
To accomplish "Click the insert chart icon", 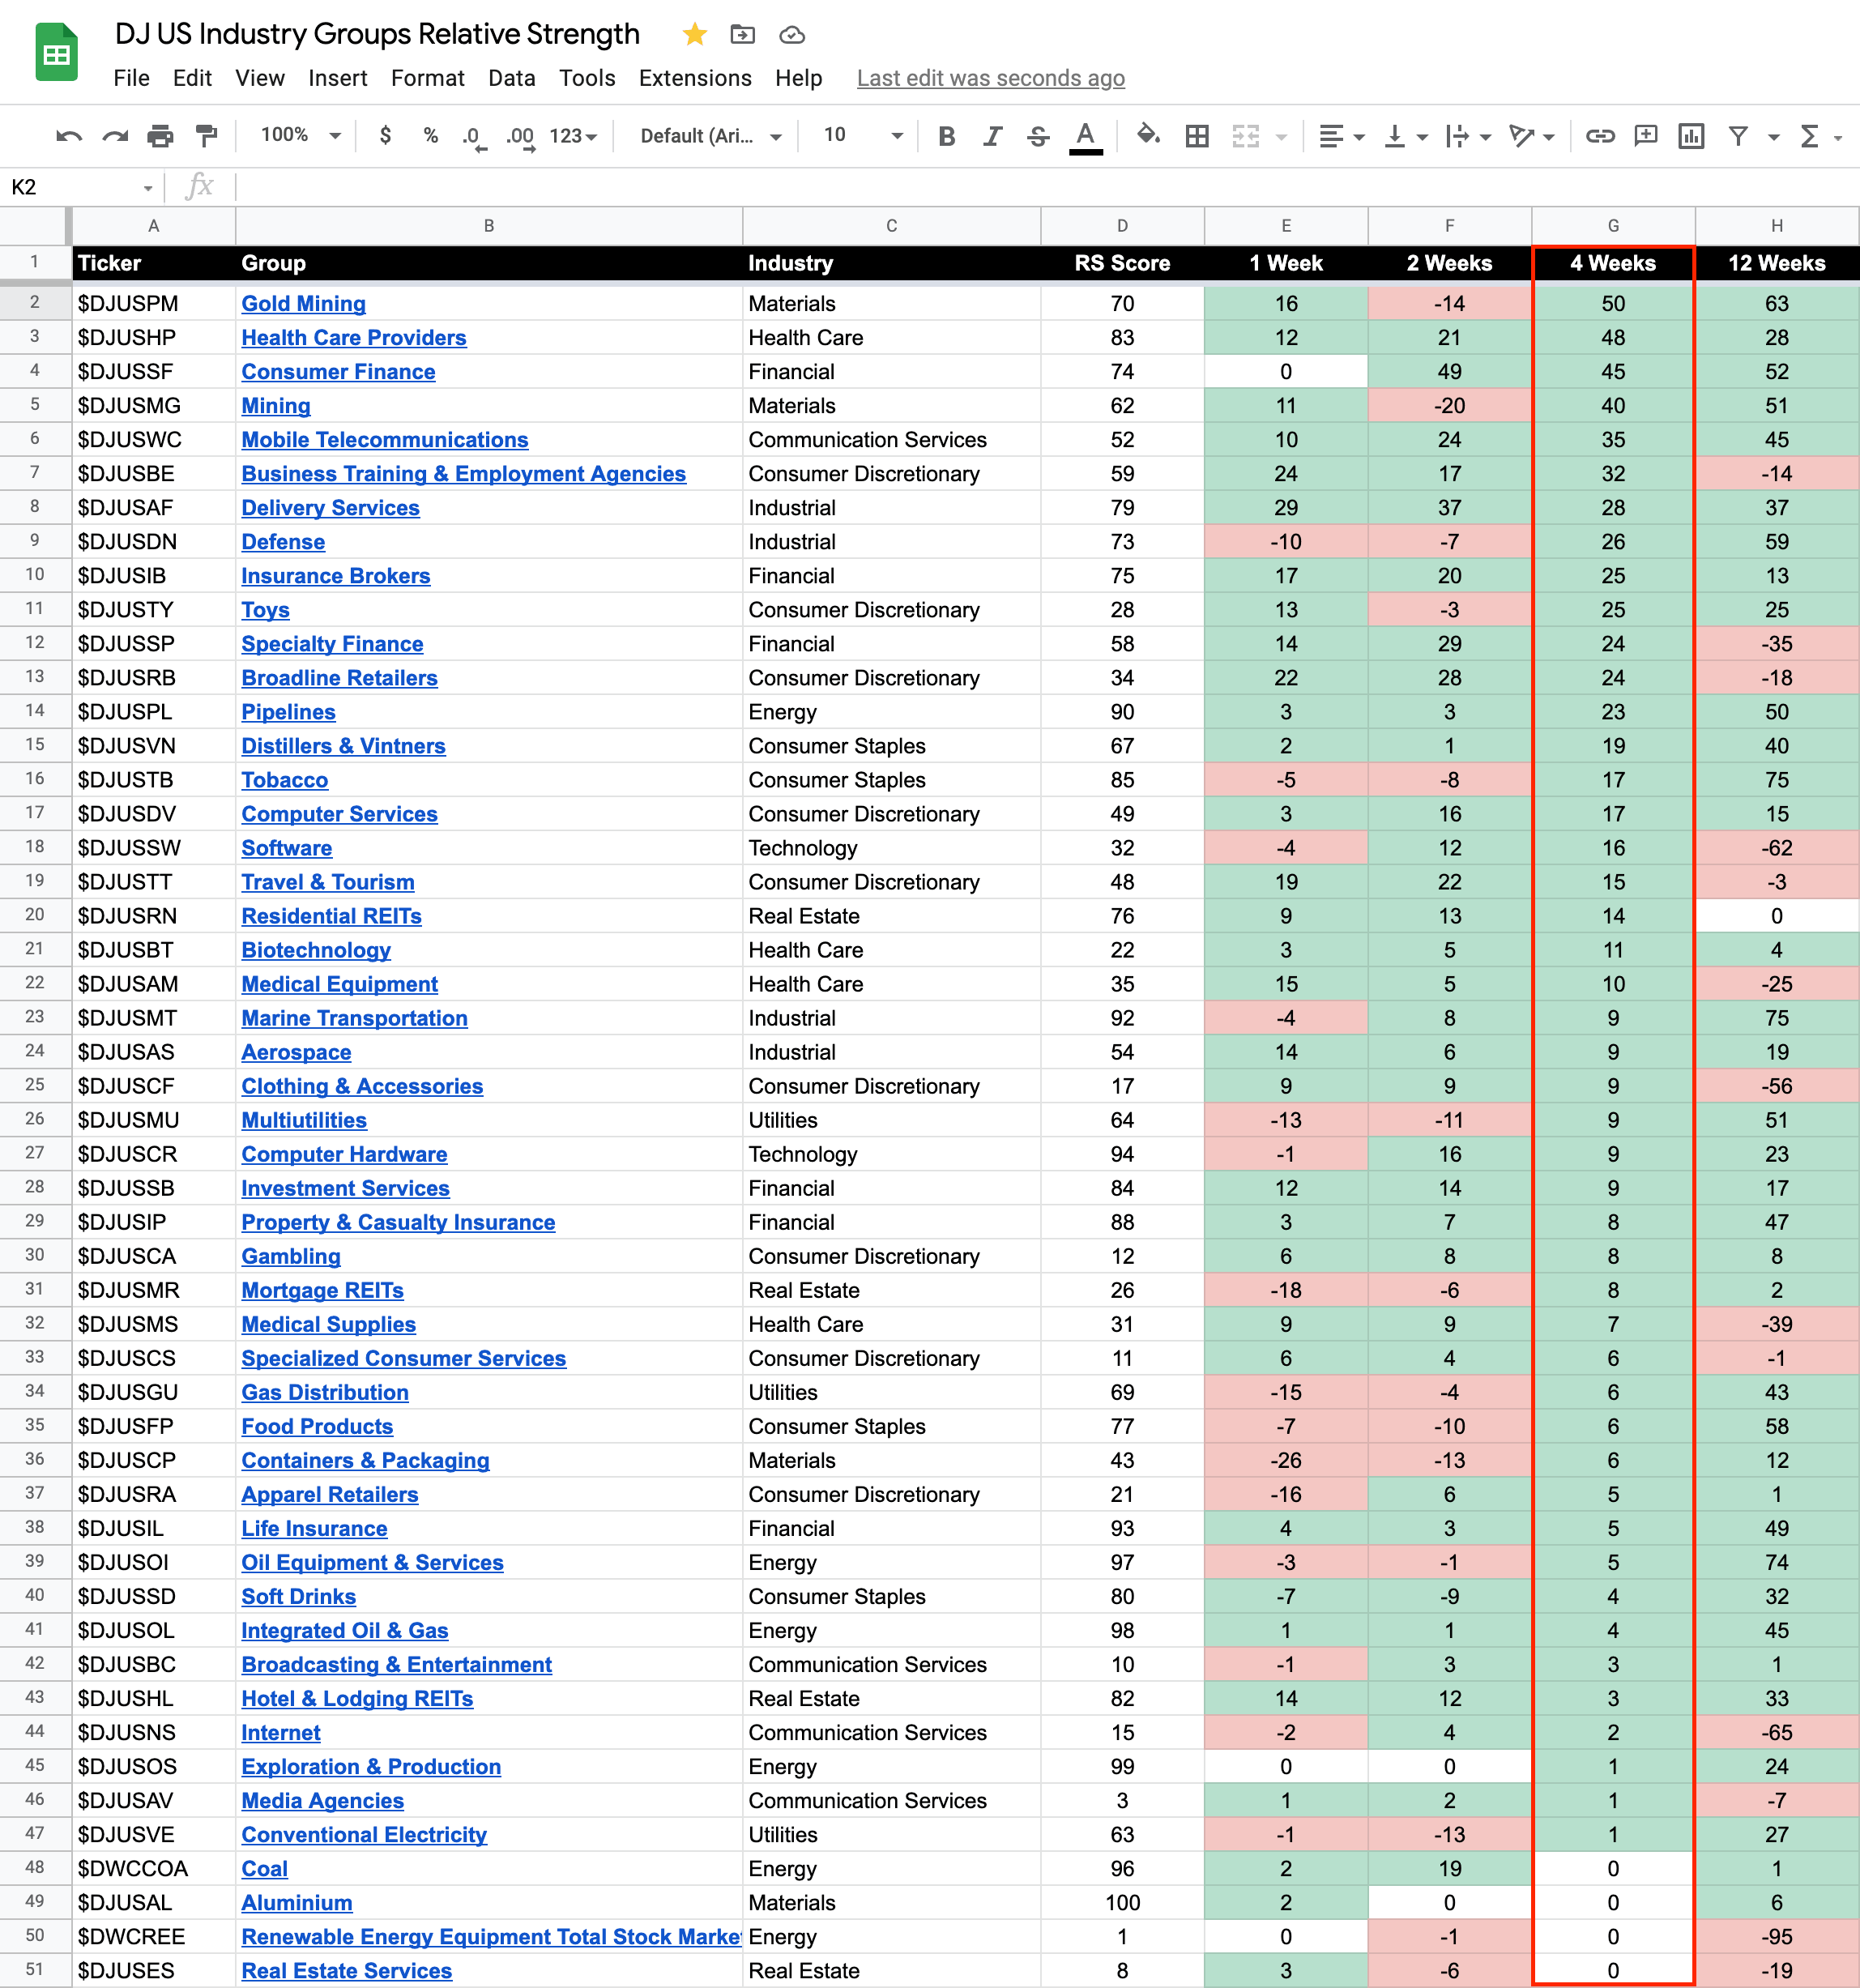I will point(1691,136).
